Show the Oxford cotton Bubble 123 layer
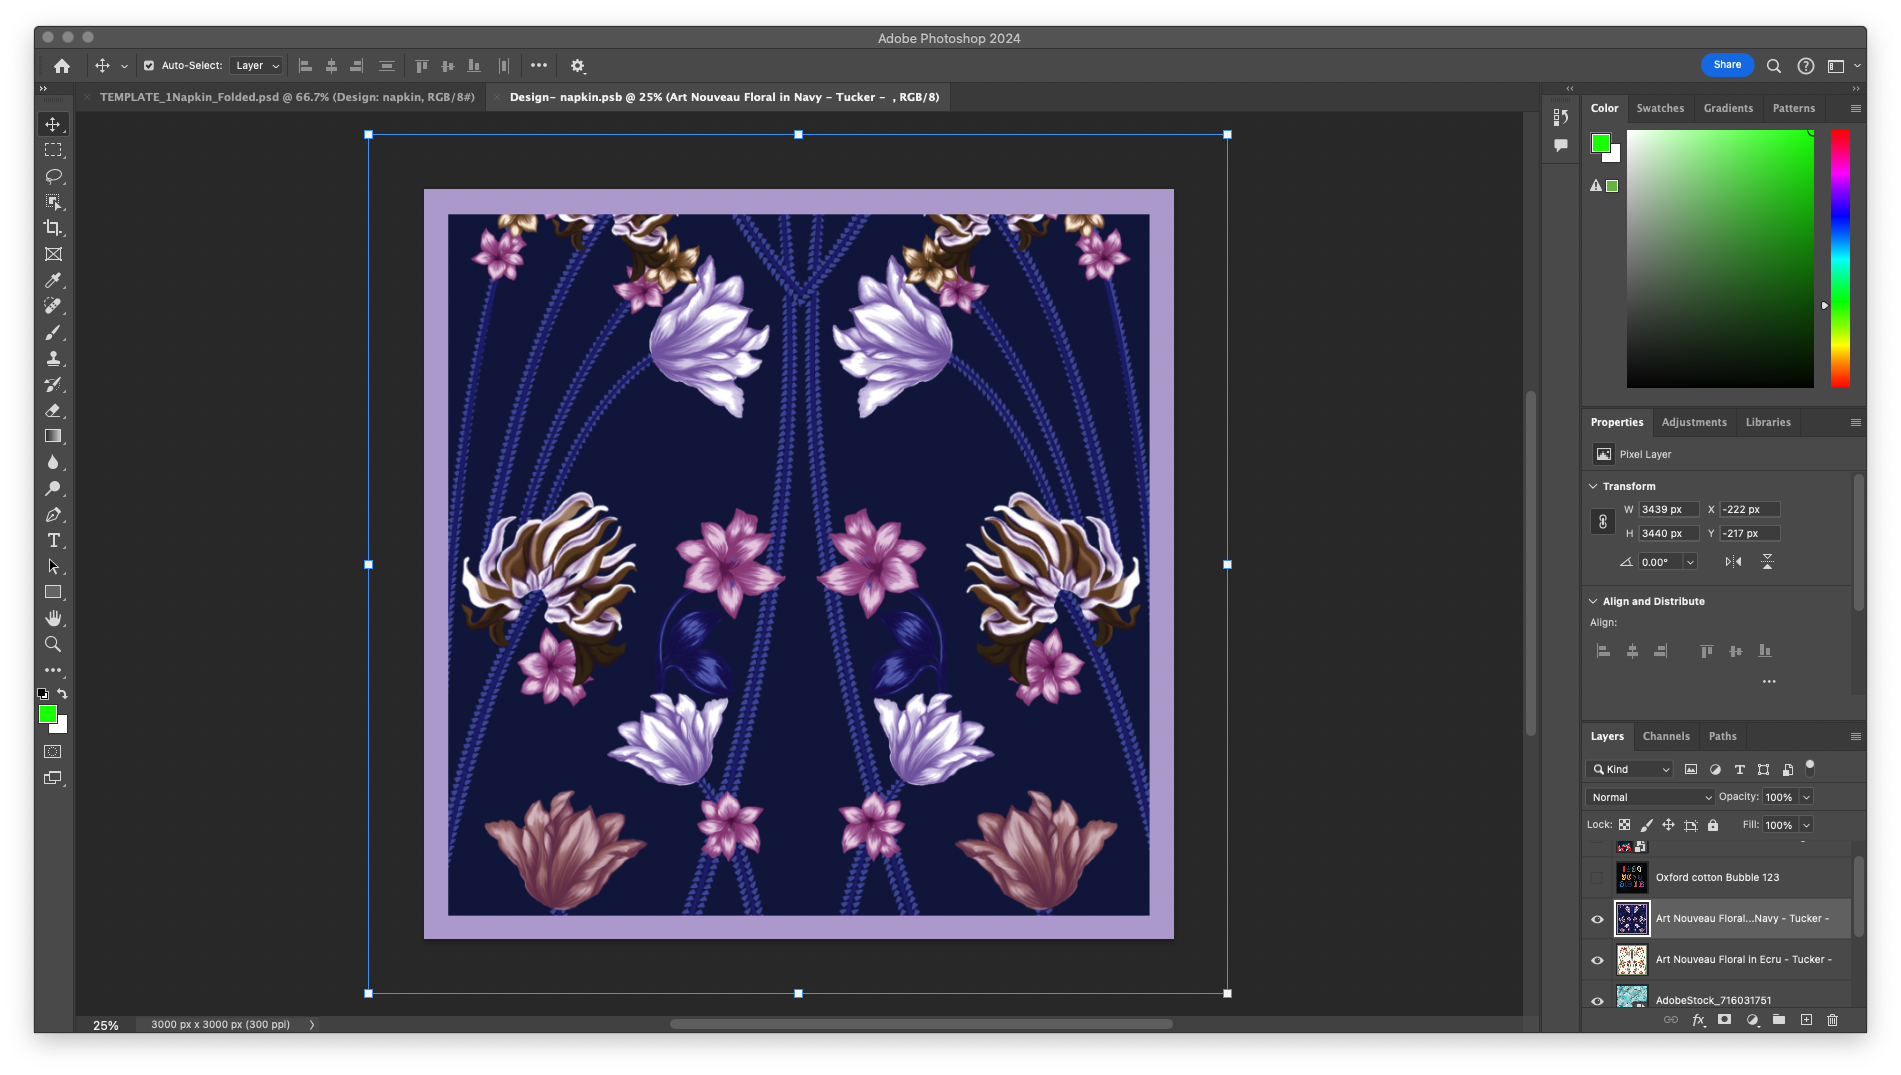 coord(1597,878)
